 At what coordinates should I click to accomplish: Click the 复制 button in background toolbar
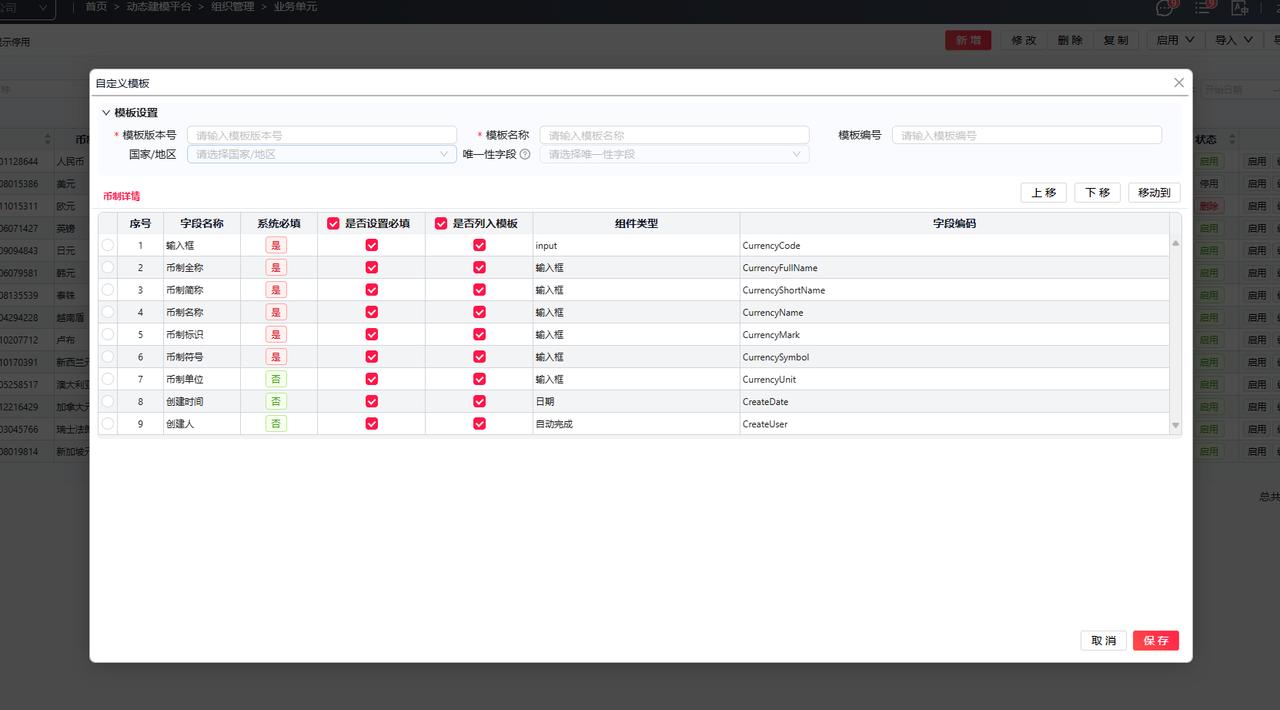click(x=1116, y=40)
